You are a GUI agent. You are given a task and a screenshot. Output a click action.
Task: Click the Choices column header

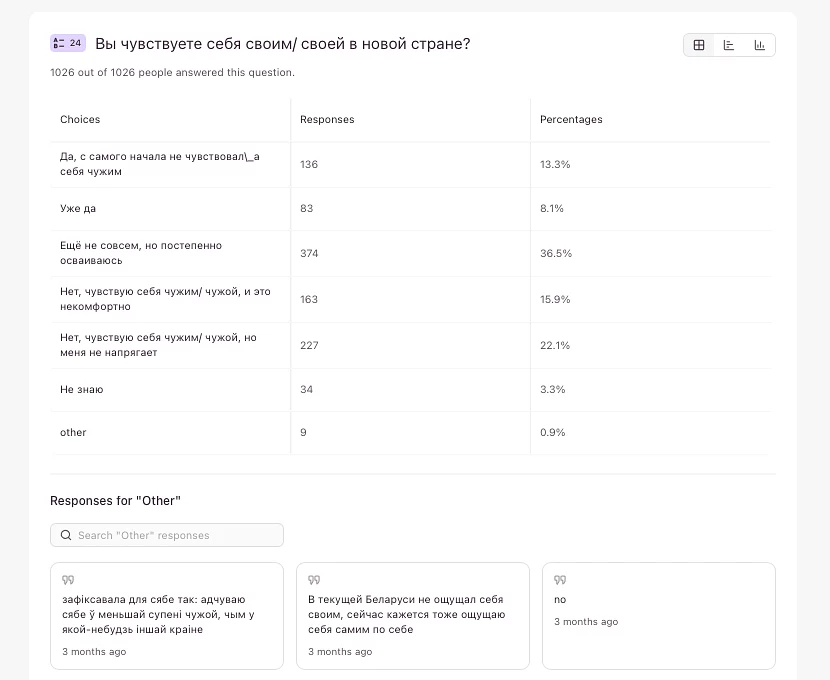(x=80, y=119)
